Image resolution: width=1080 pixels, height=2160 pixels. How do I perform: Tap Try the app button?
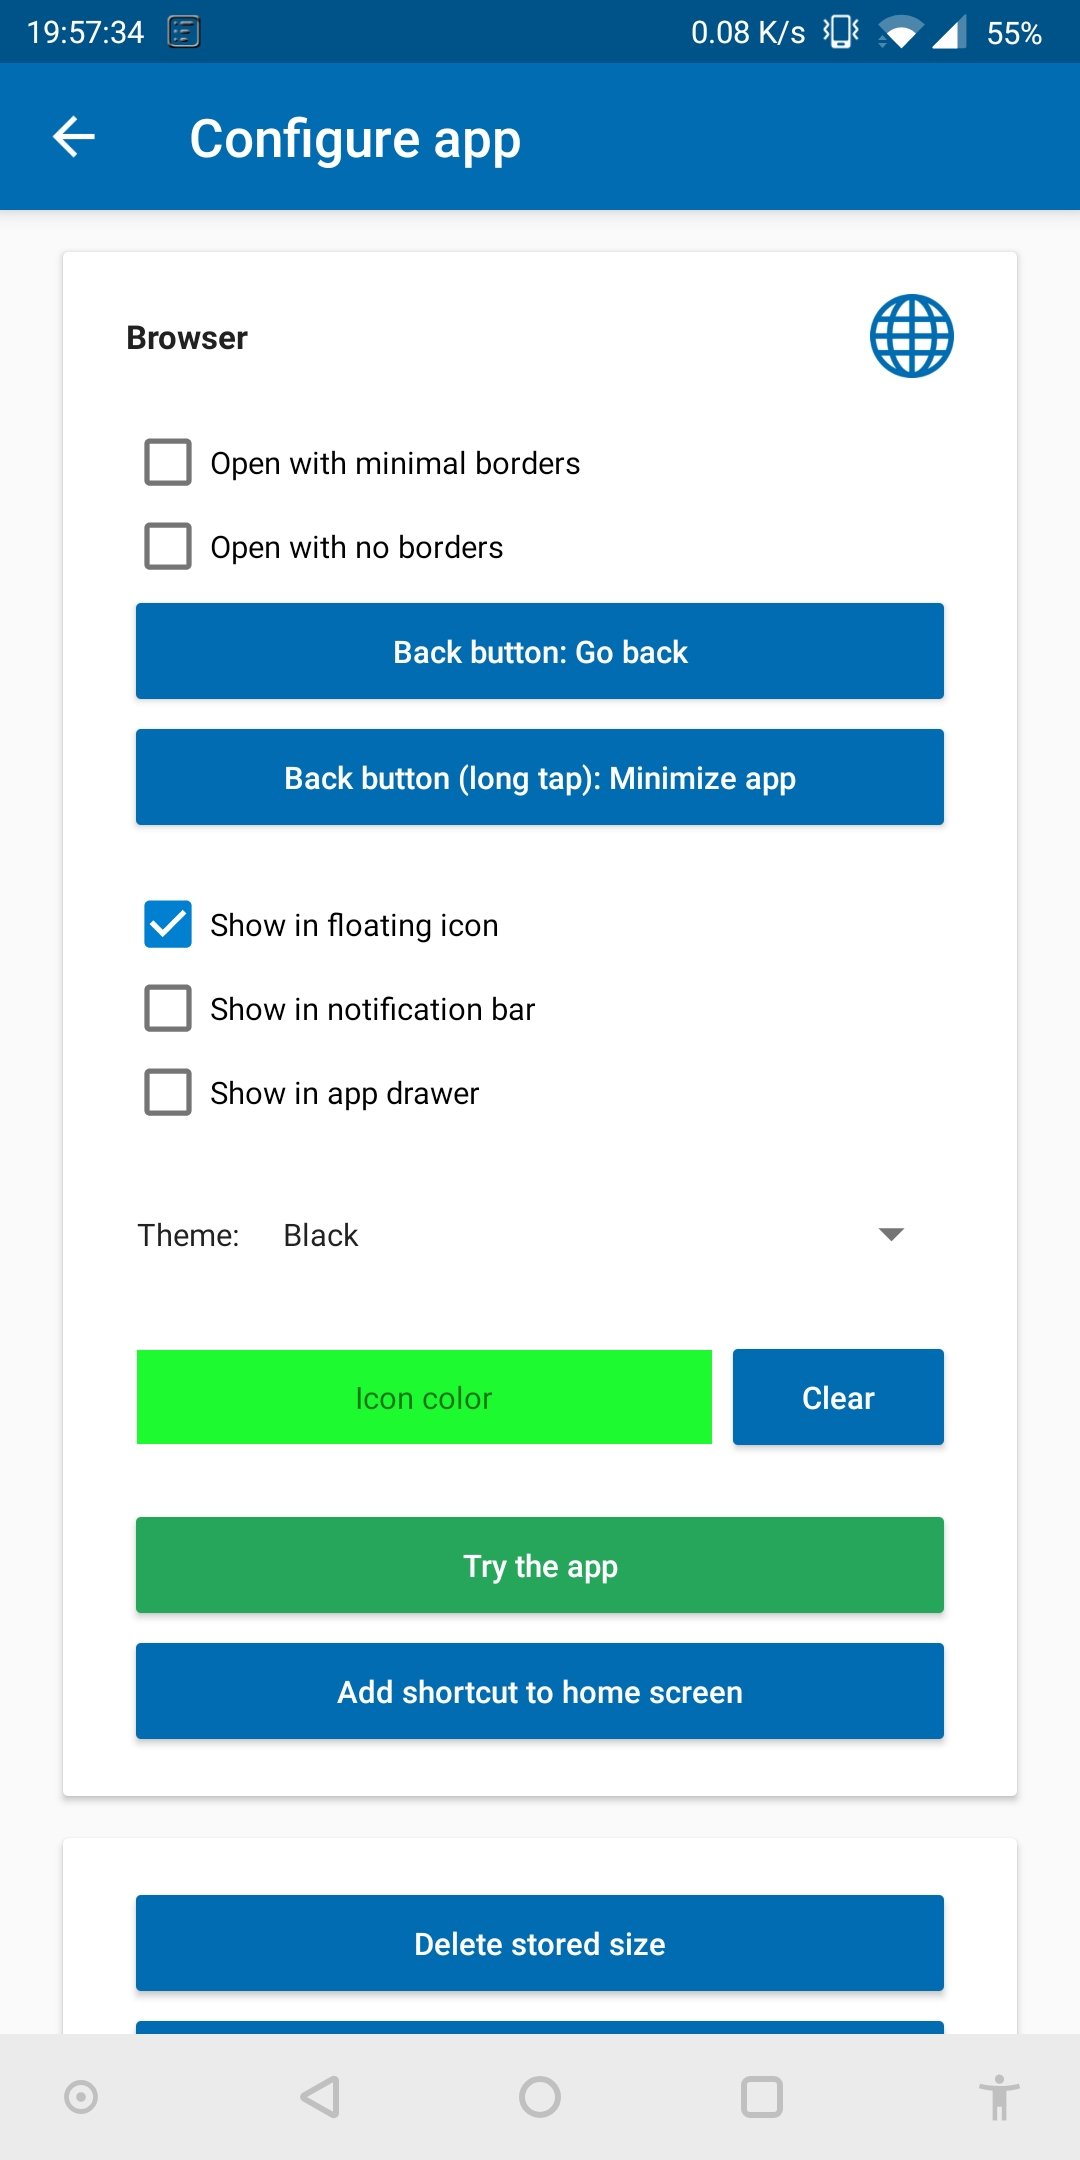(540, 1565)
